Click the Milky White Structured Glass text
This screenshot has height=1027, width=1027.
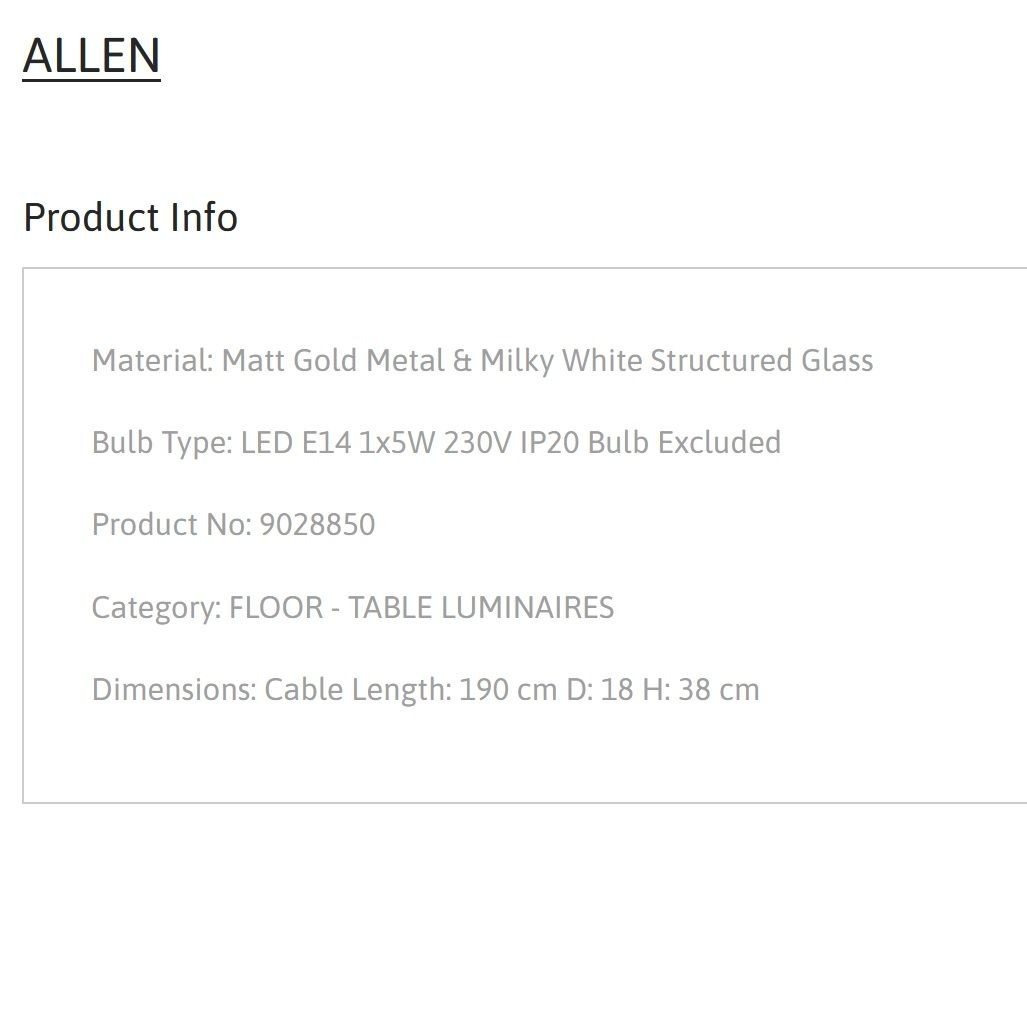coord(677,361)
